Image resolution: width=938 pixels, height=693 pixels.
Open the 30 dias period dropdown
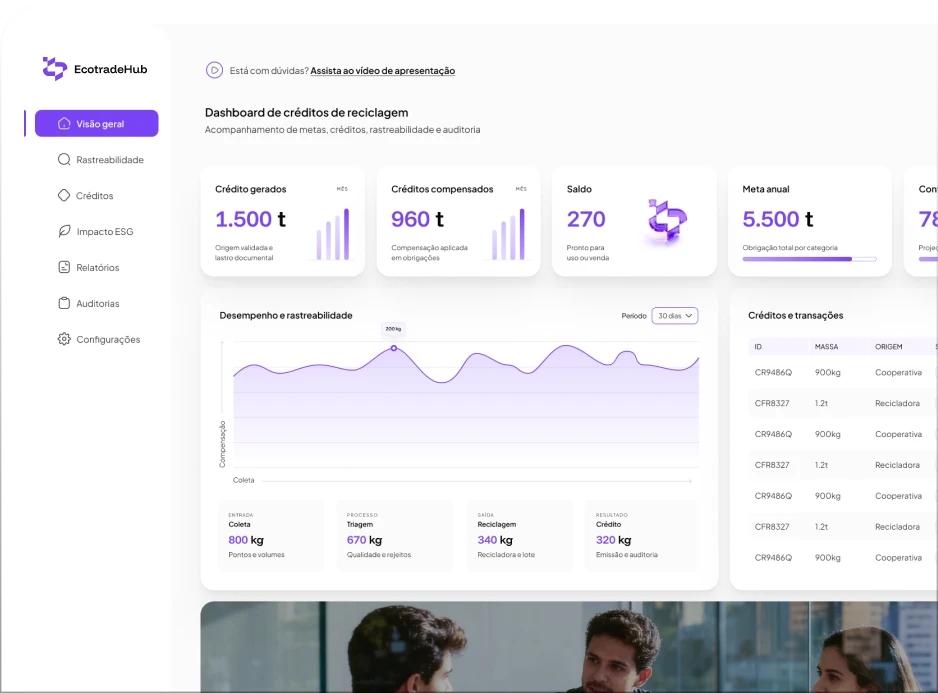click(x=675, y=315)
